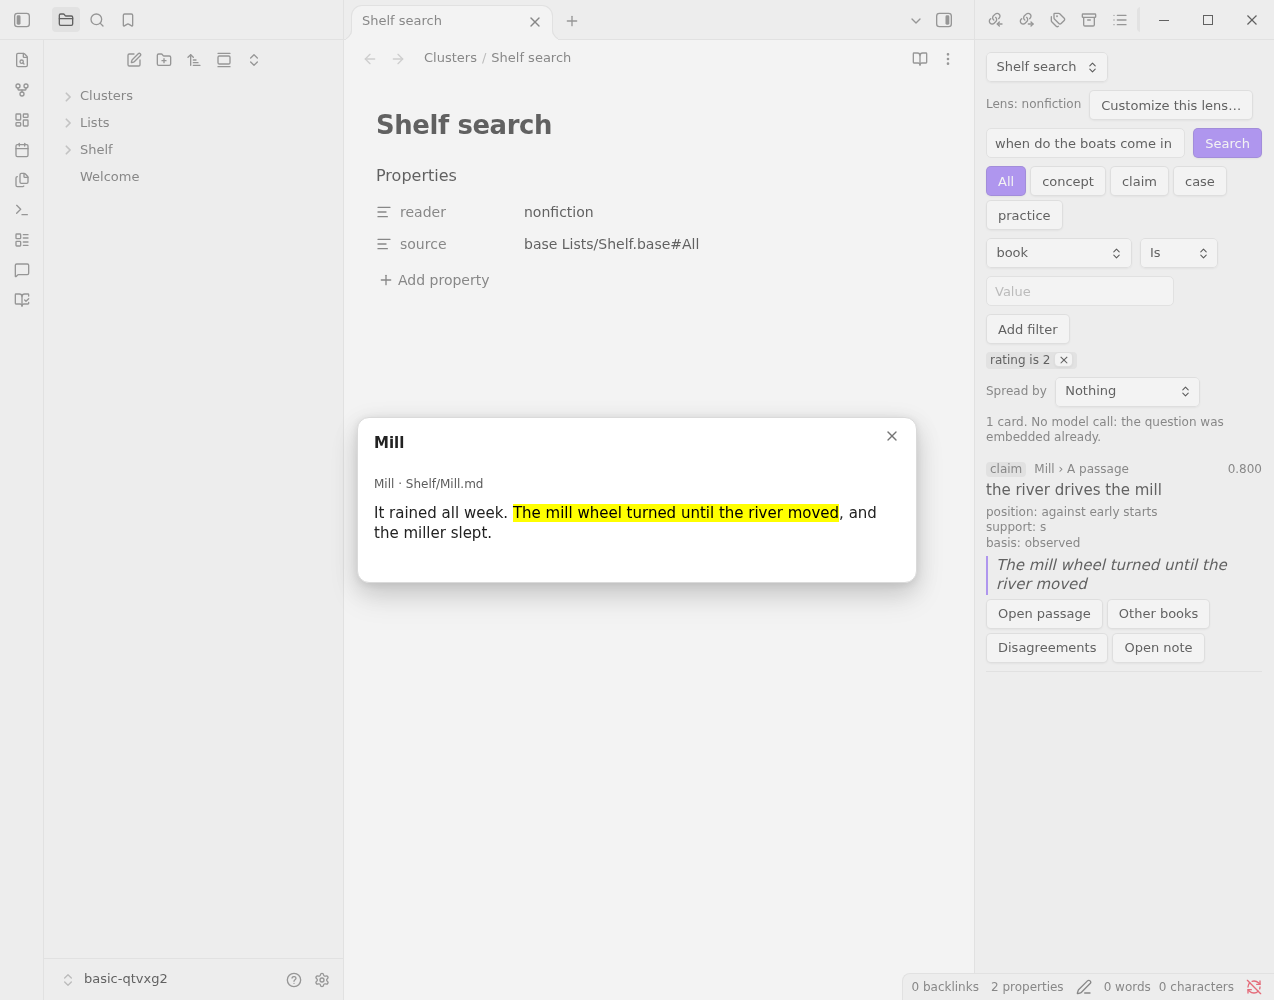
Task: Open the outline panel icon
Action: click(1120, 20)
